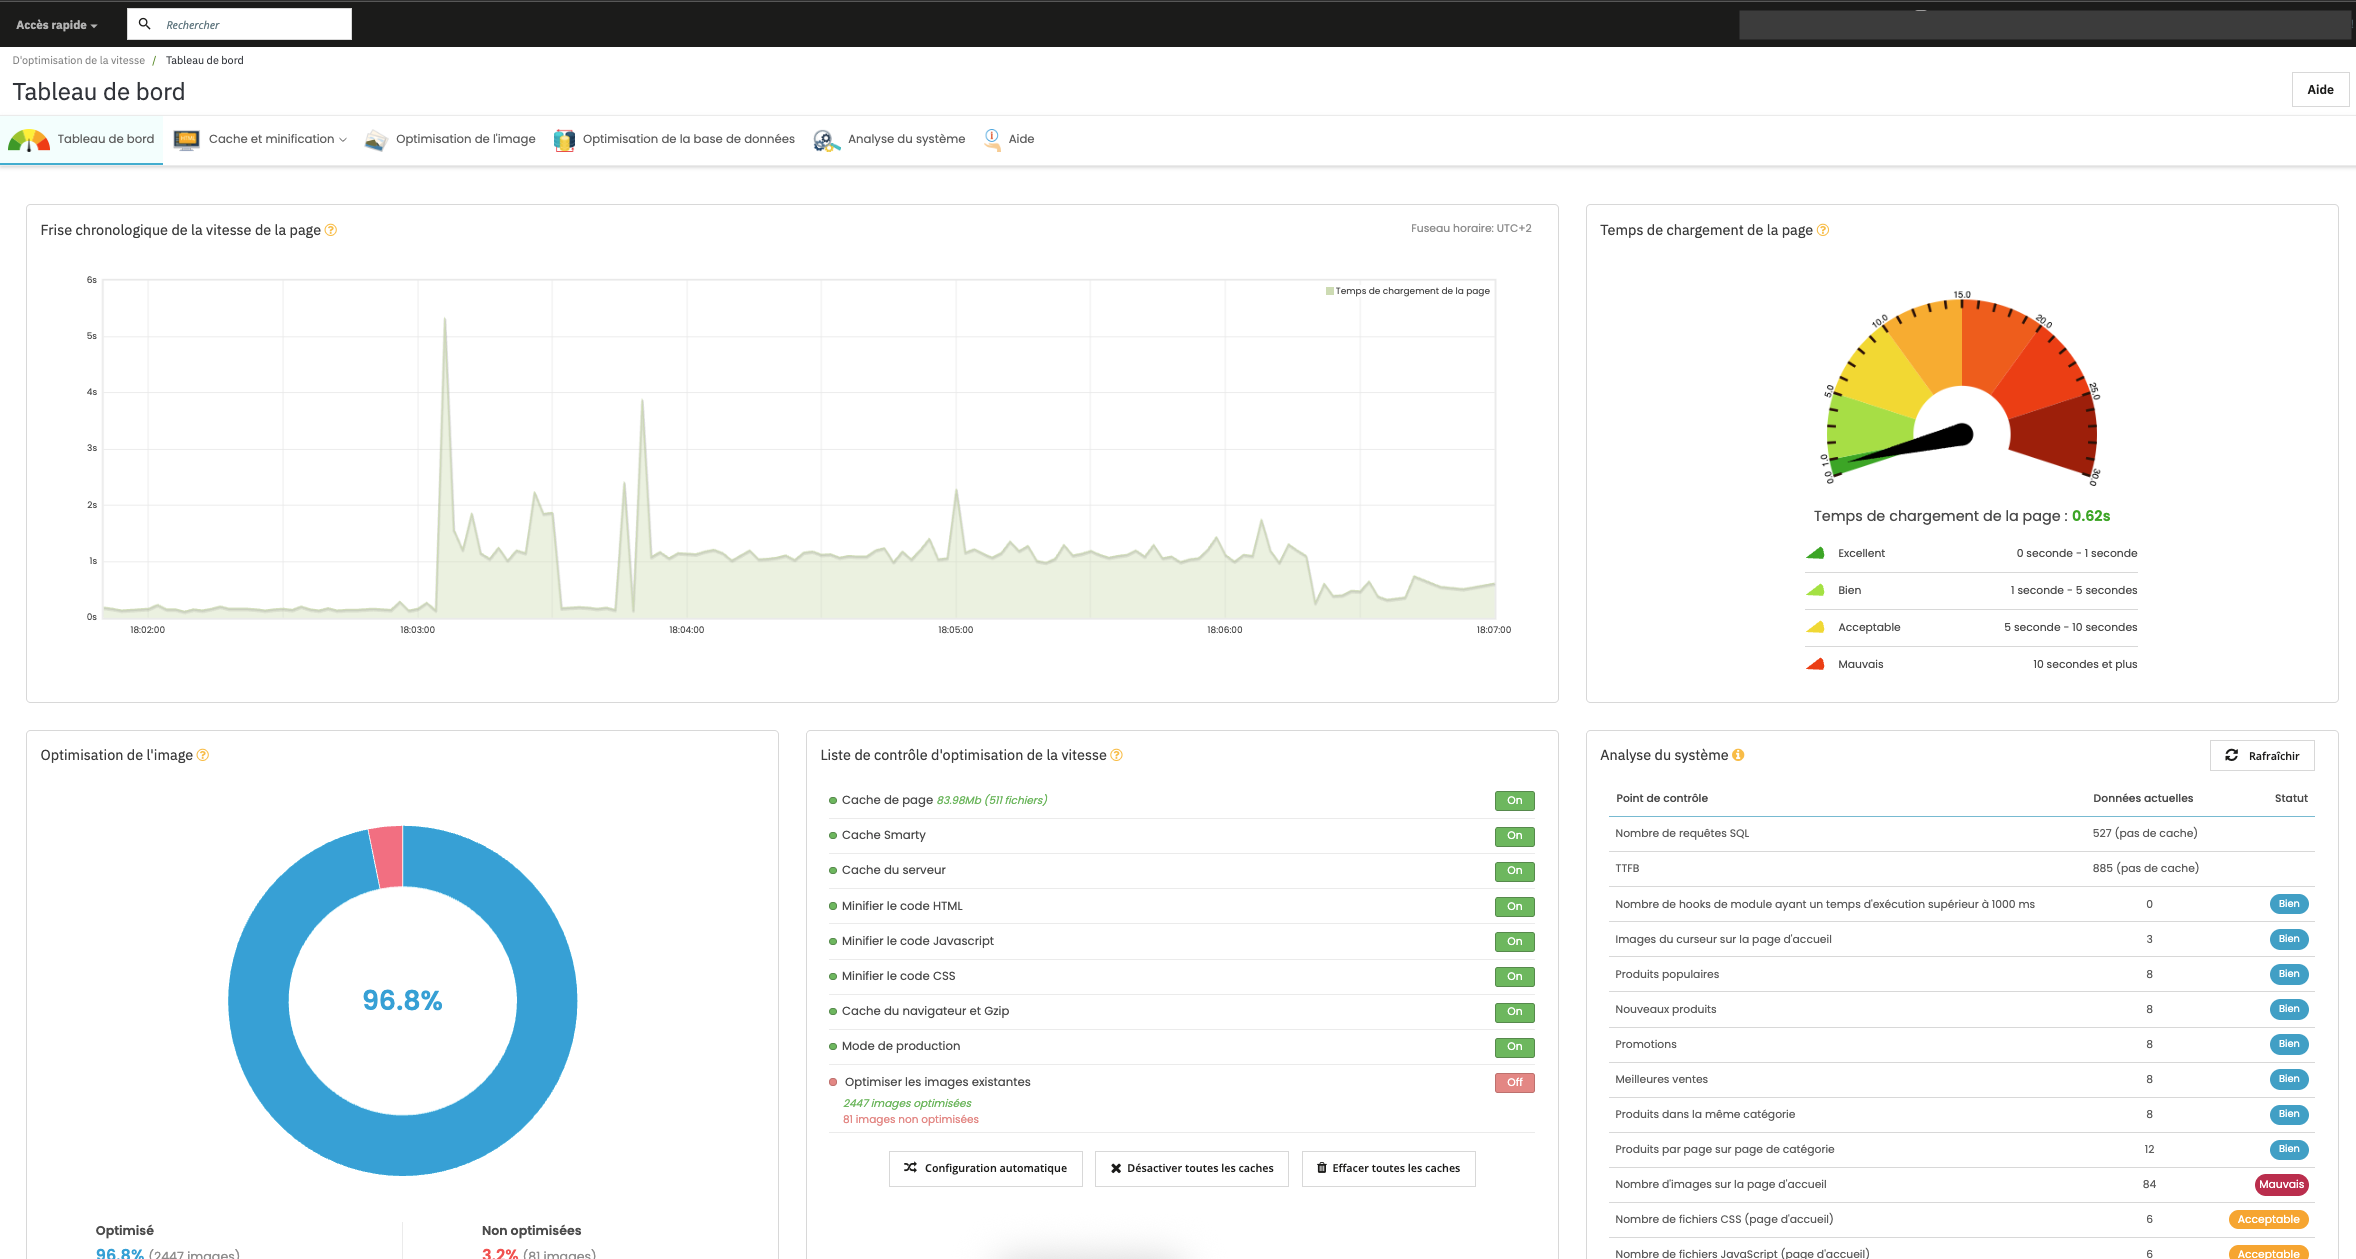This screenshot has height=1259, width=2356.
Task: Toggle Minifier le code CSS switch
Action: point(1514,977)
